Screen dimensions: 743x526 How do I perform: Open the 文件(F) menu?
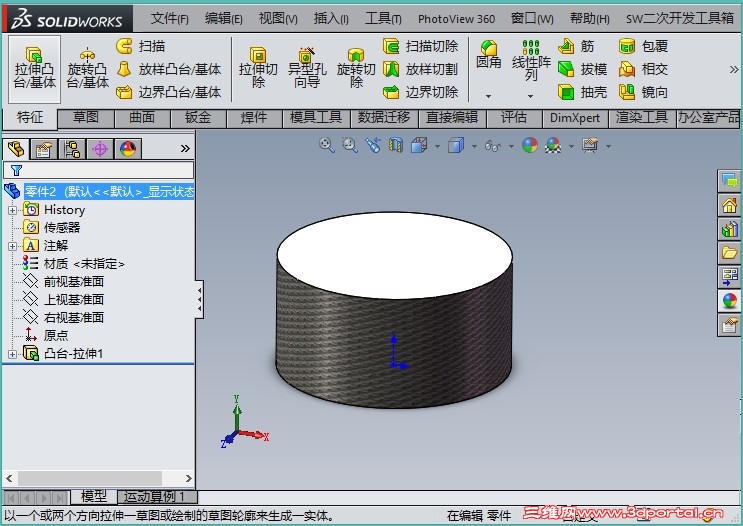[169, 19]
